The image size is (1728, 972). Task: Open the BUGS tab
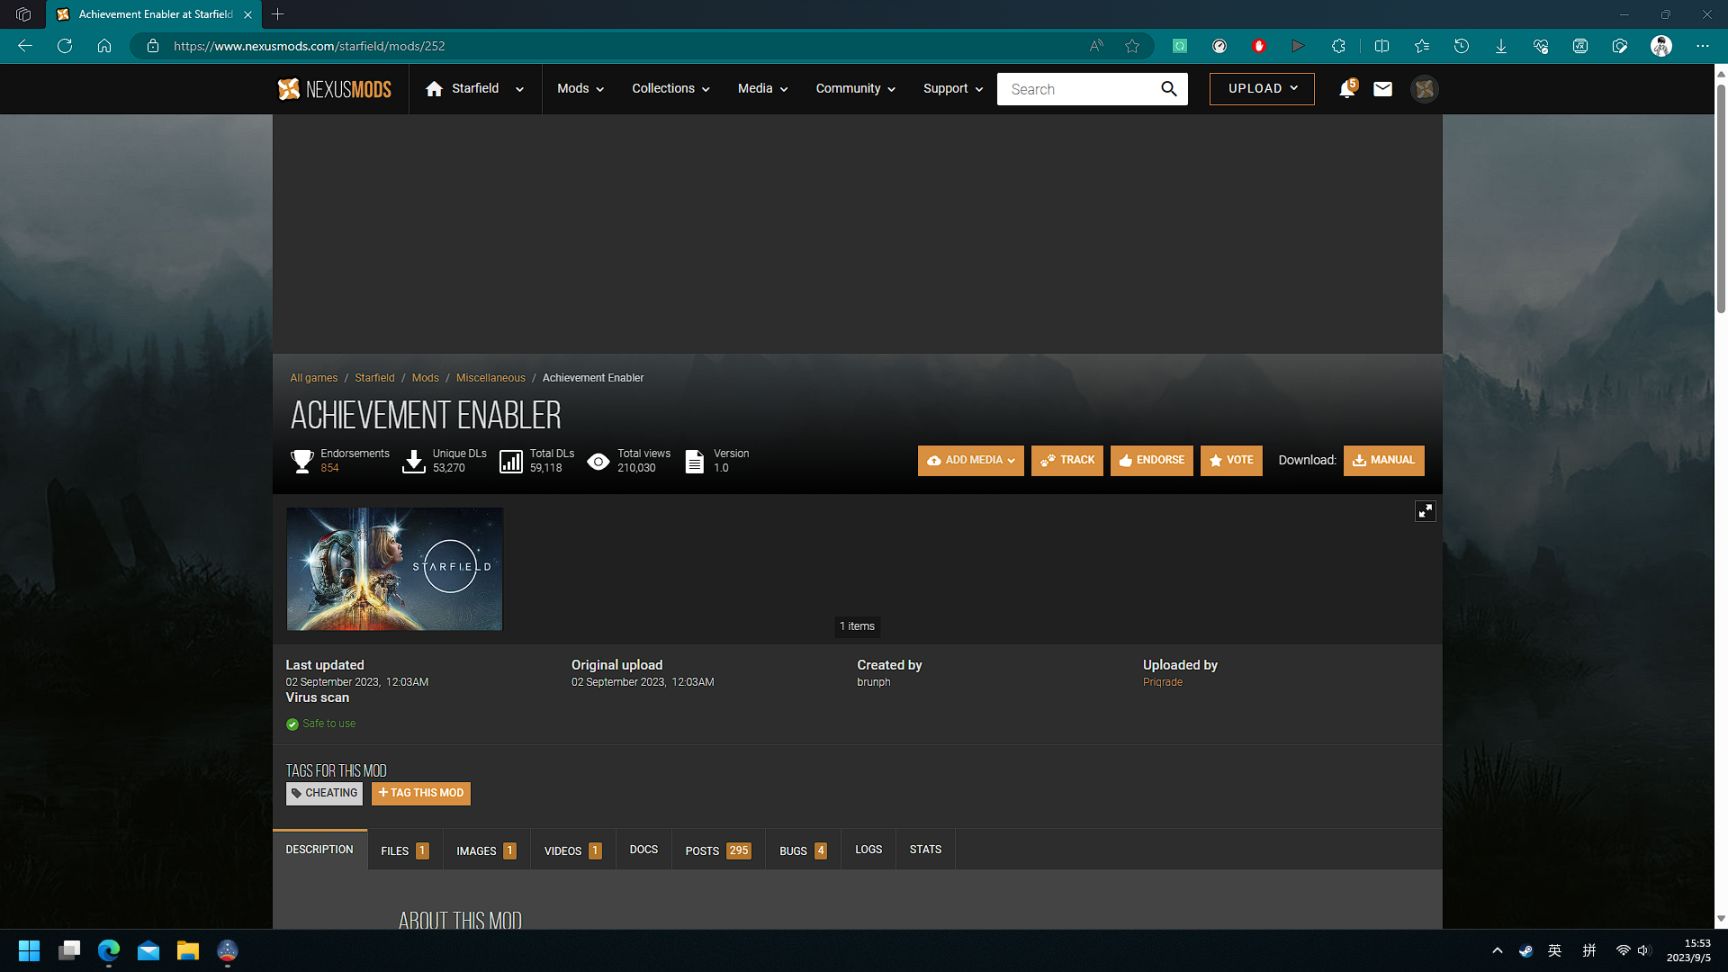point(803,850)
